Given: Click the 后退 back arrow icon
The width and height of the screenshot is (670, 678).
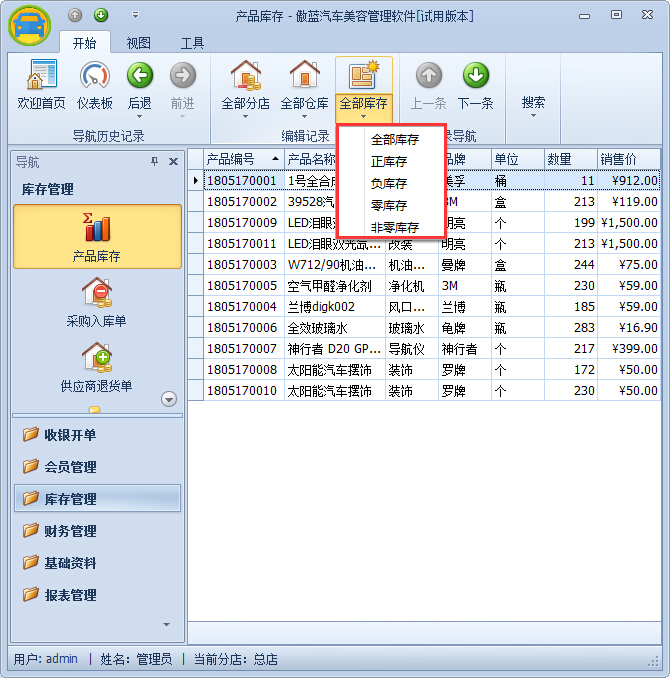Looking at the screenshot, I should coord(139,76).
